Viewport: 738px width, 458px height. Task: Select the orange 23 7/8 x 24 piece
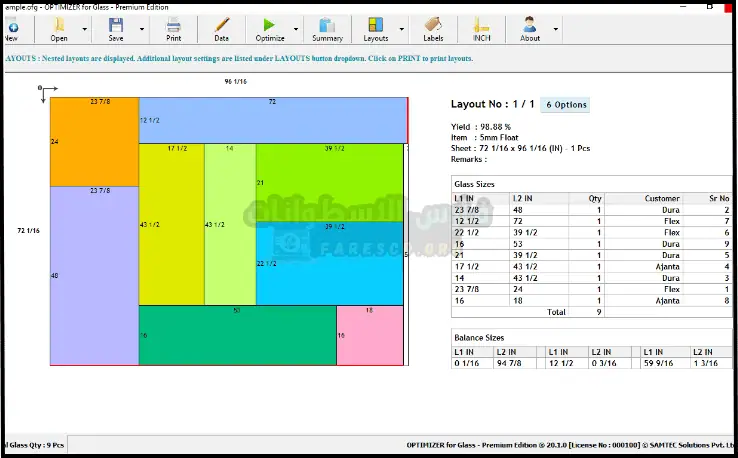coord(94,142)
